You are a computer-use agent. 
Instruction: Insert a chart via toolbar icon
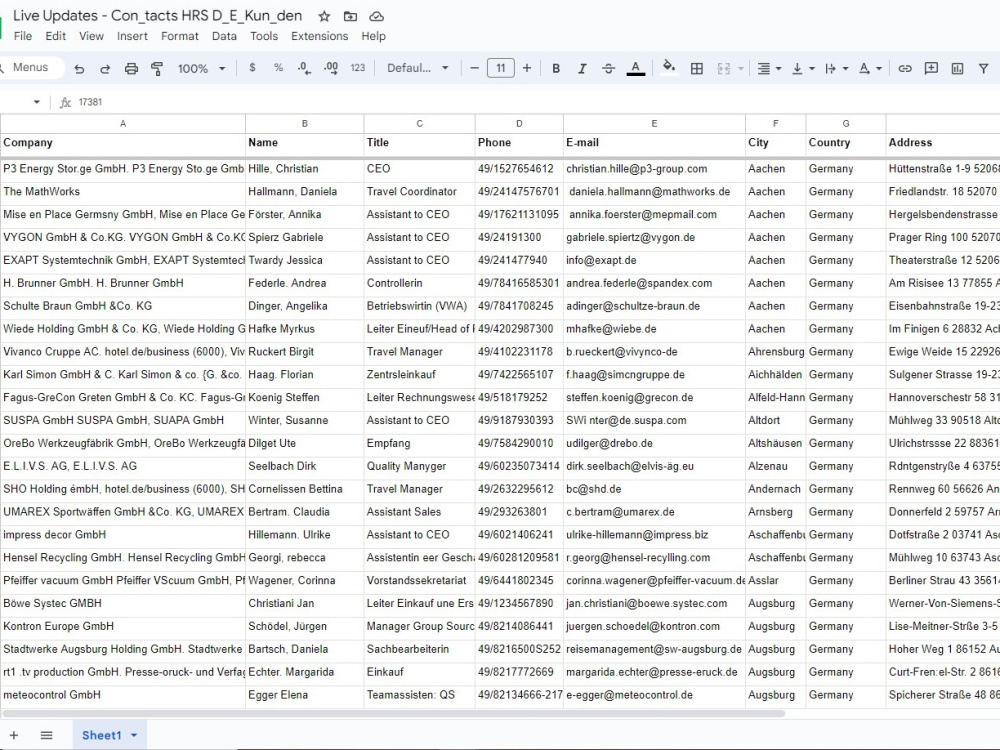pyautogui.click(x=957, y=68)
